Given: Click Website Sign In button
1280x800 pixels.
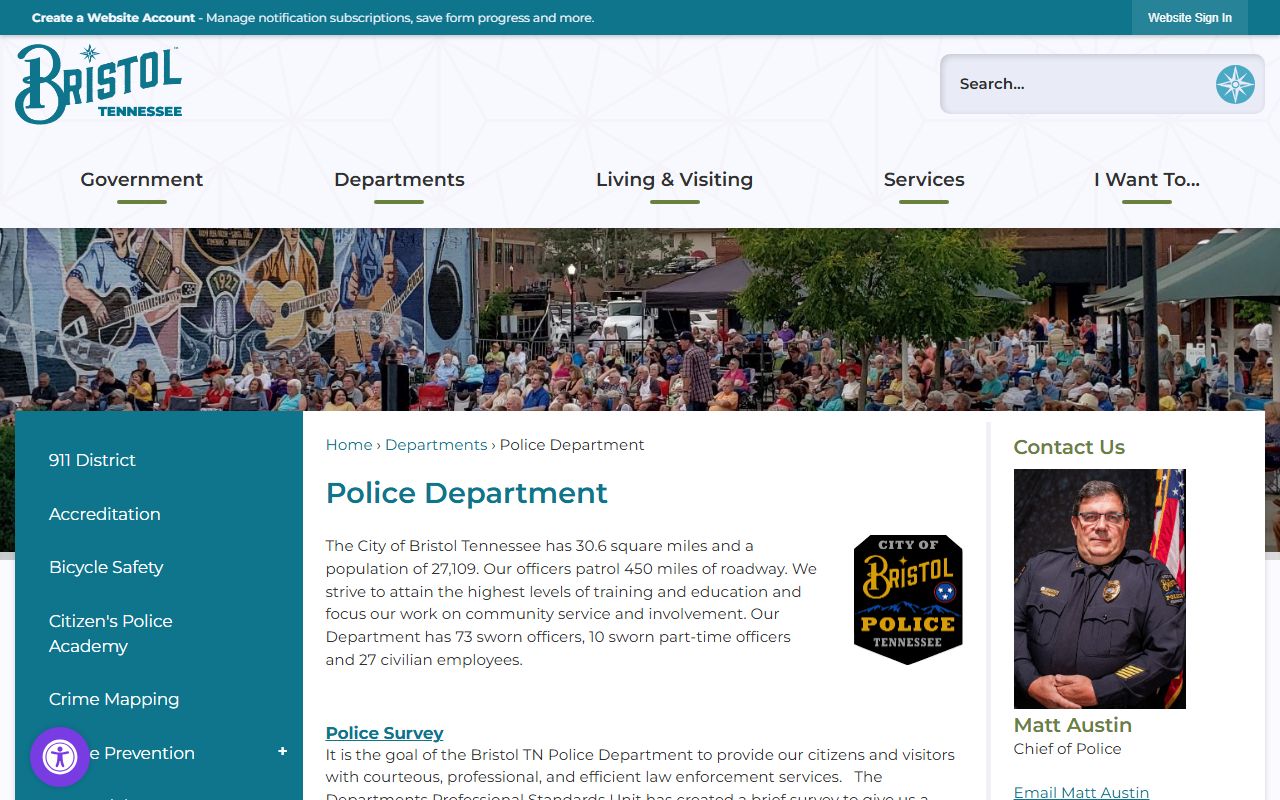Looking at the screenshot, I should [x=1190, y=18].
